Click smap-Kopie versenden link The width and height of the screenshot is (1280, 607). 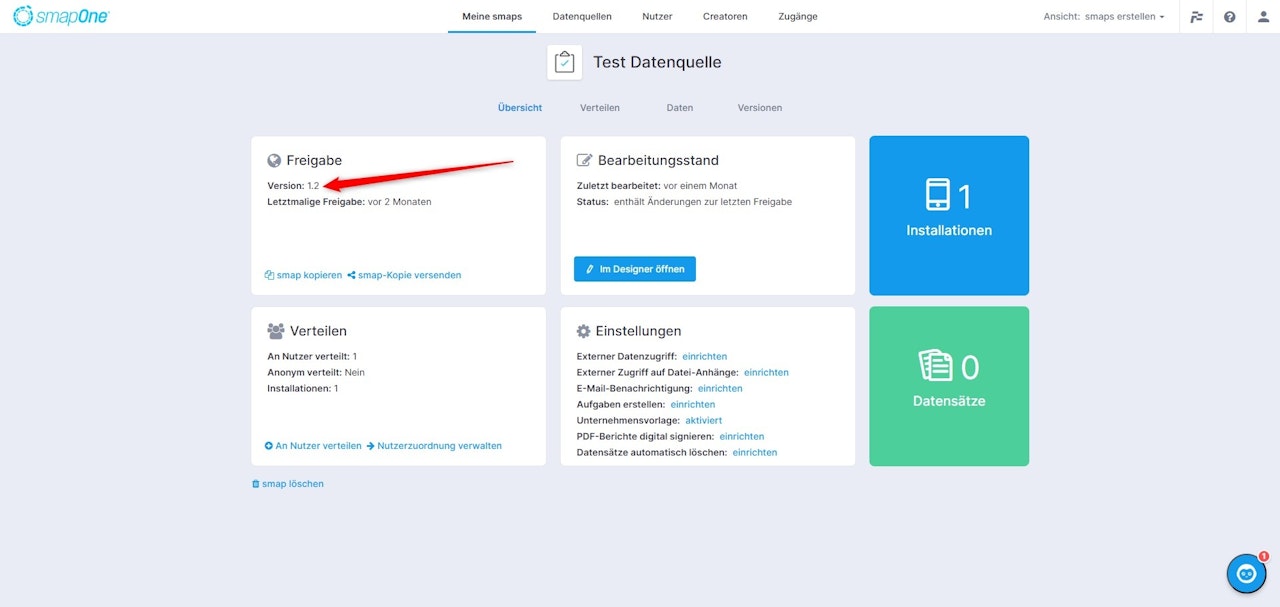pyautogui.click(x=404, y=275)
